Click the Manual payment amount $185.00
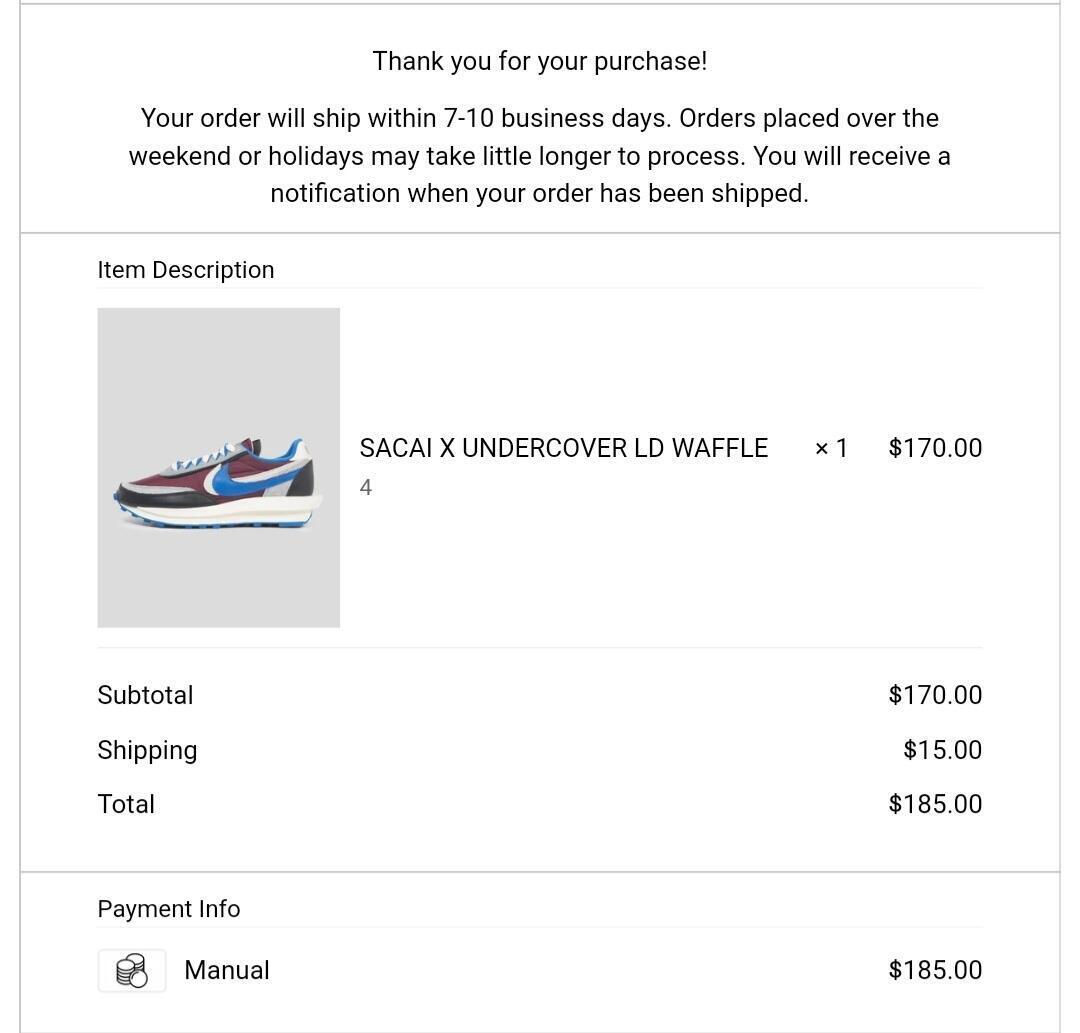1080x1033 pixels. 934,970
